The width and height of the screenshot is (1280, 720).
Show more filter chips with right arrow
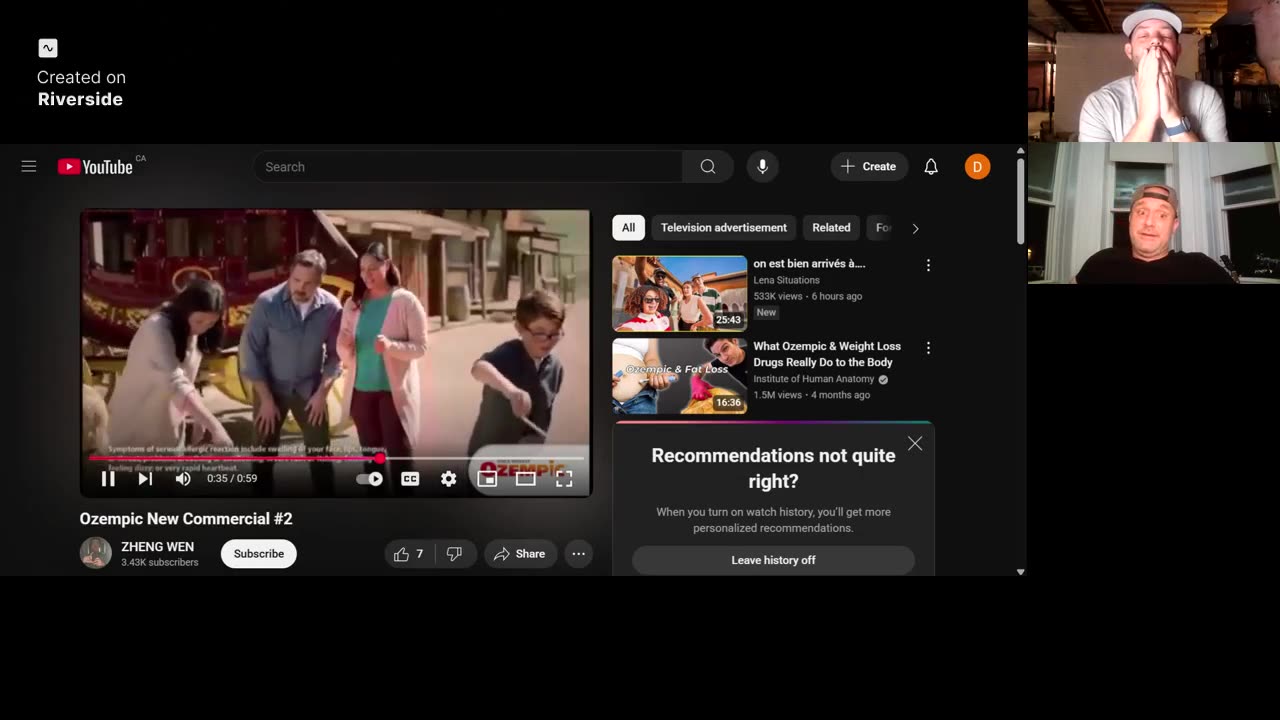click(x=915, y=228)
